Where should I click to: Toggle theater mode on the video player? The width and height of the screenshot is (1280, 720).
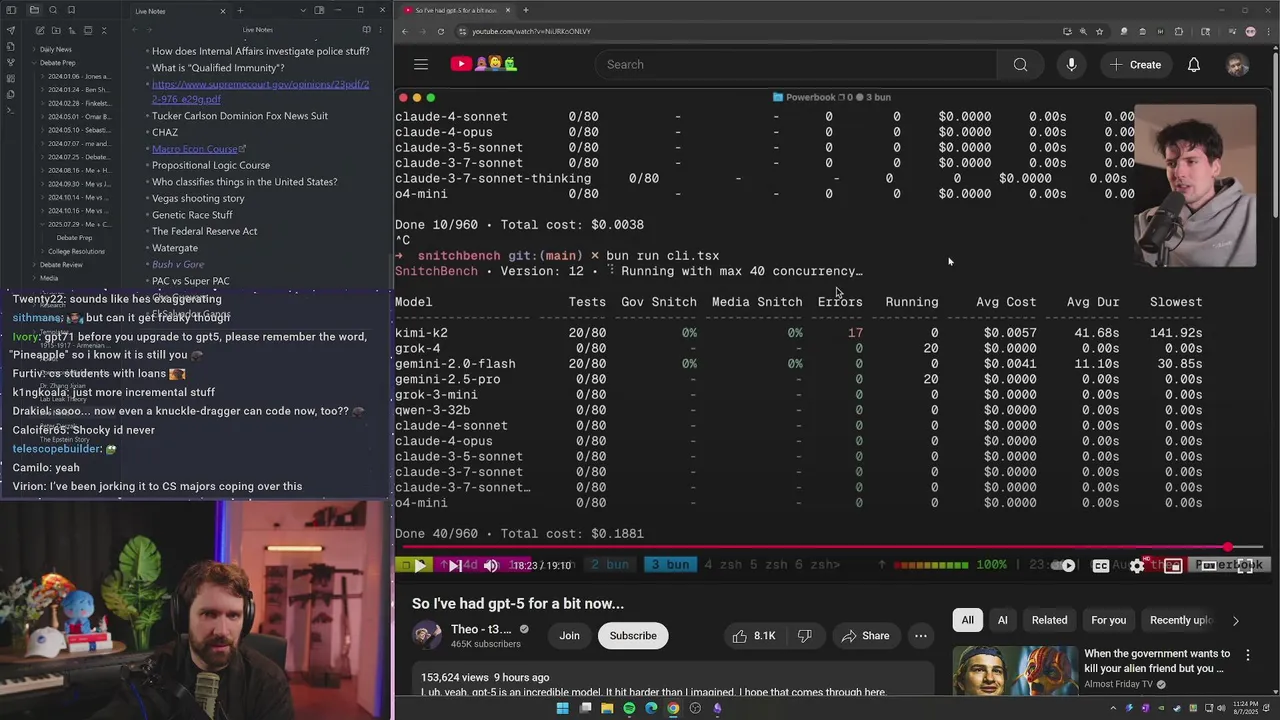1209,566
